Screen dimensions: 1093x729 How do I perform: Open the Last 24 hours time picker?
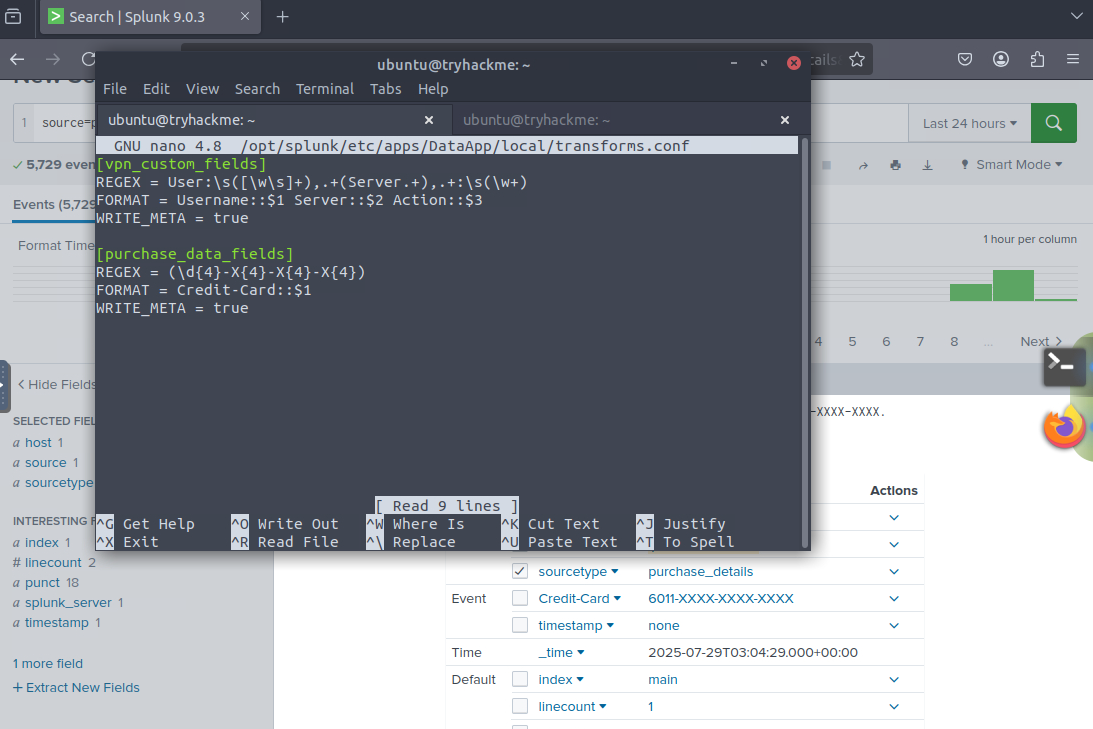pos(968,123)
